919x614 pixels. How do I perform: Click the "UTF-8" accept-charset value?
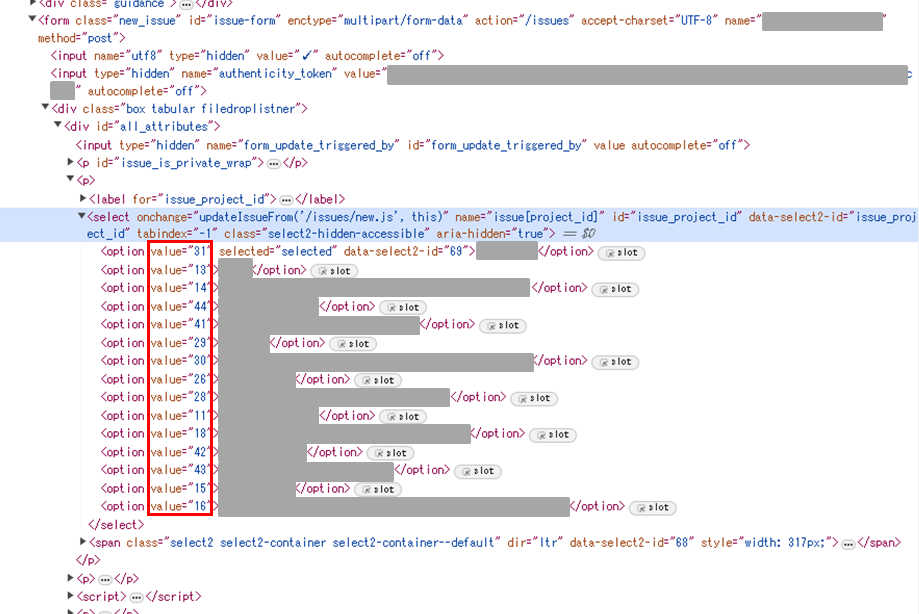[696, 21]
